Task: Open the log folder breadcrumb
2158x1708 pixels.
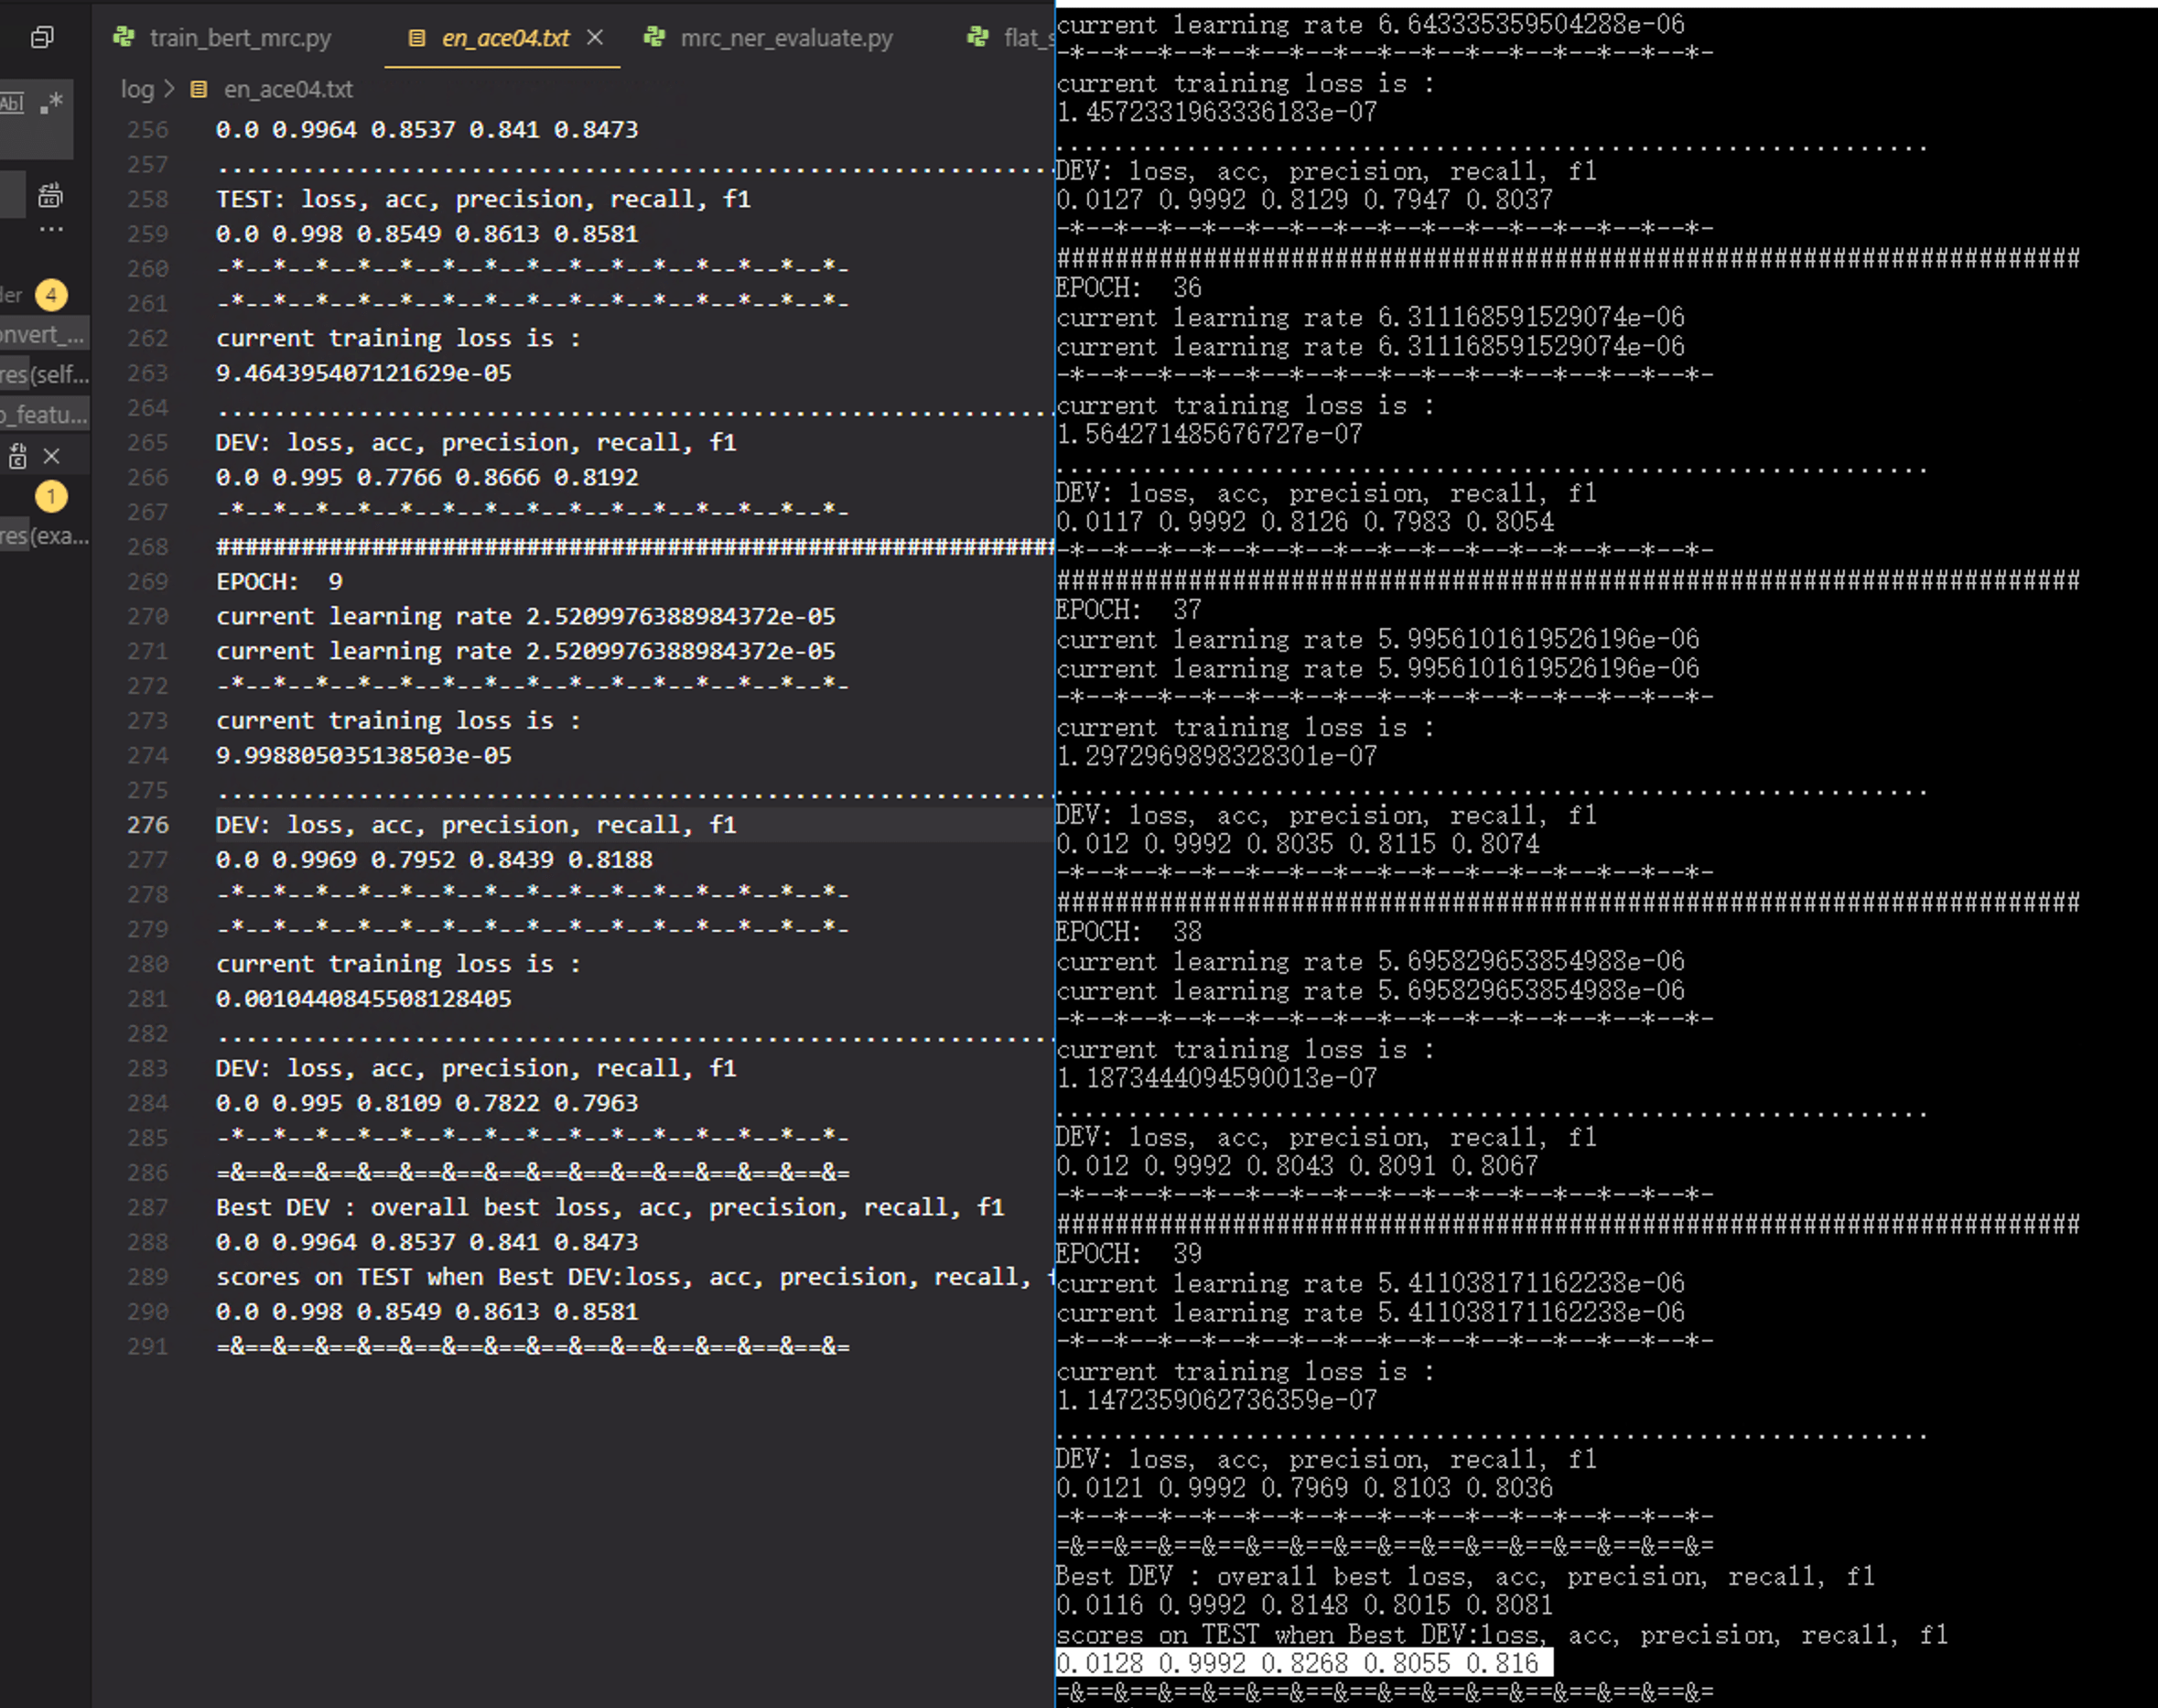Action: coord(137,90)
